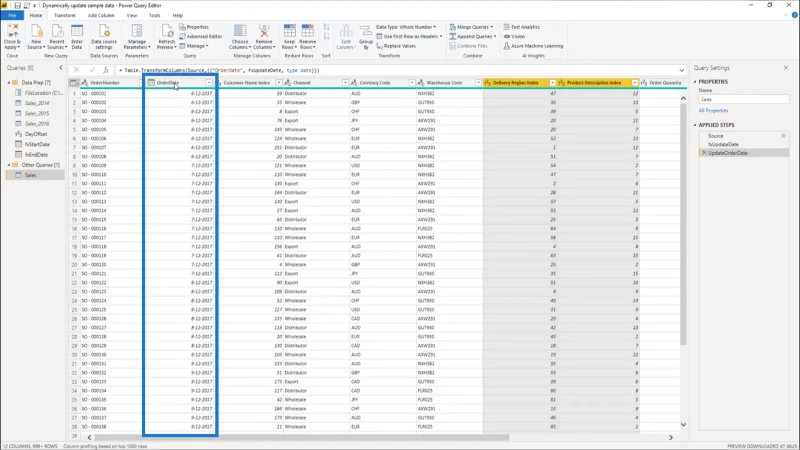This screenshot has height=450, width=800.
Task: Select the fxStartDate query
Action: (x=36, y=144)
